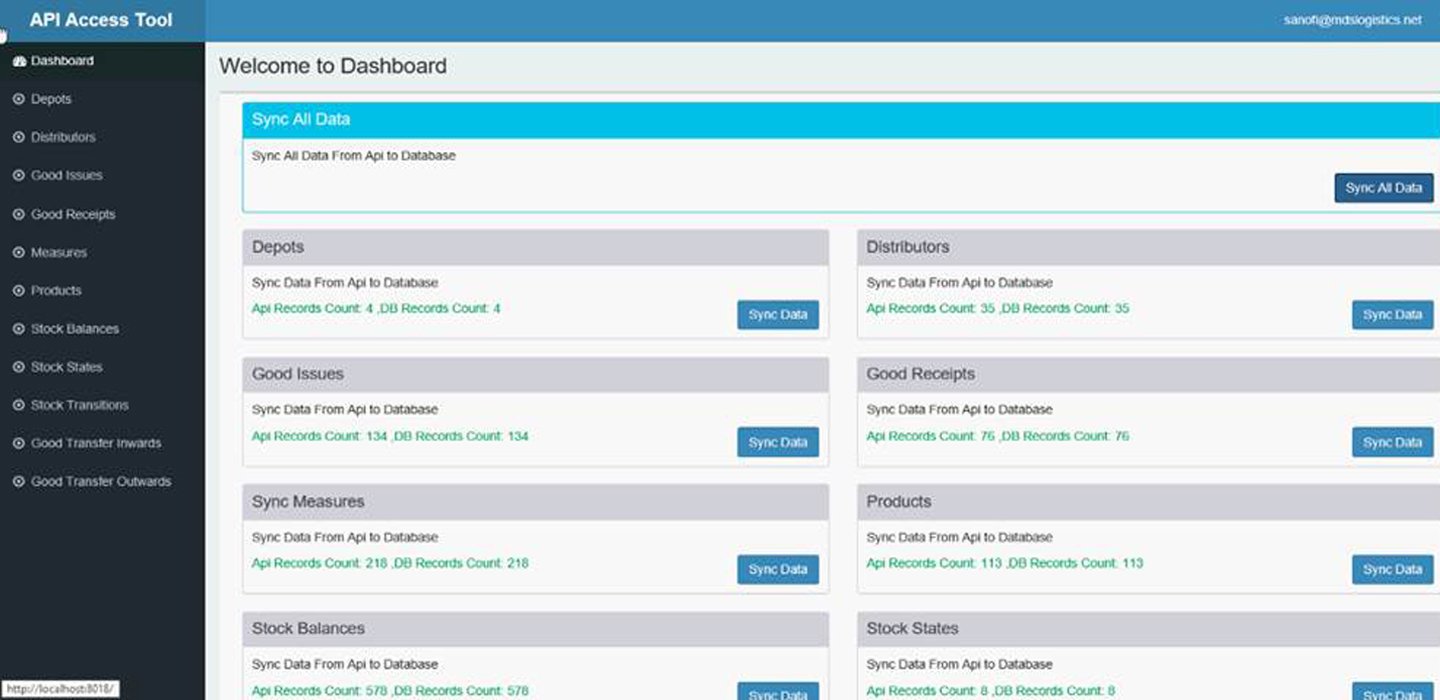Click the Dashboard gauge icon in sidebar
The image size is (1440, 700).
[18, 61]
